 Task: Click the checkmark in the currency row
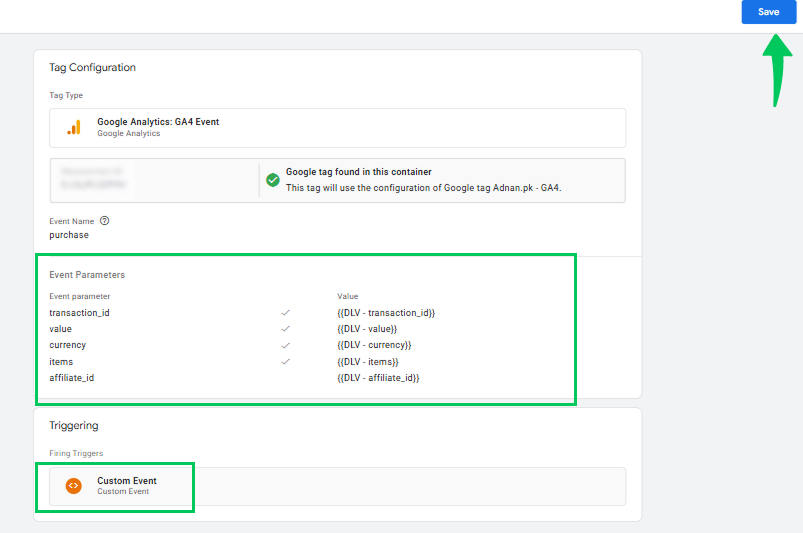[285, 345]
